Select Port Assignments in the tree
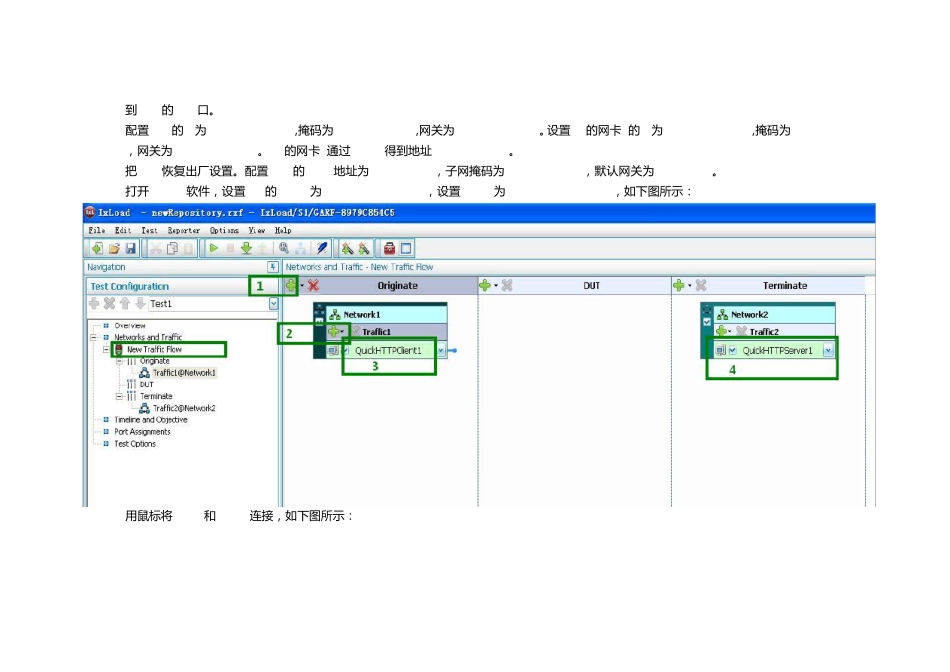This screenshot has width=950, height=672. (x=142, y=432)
